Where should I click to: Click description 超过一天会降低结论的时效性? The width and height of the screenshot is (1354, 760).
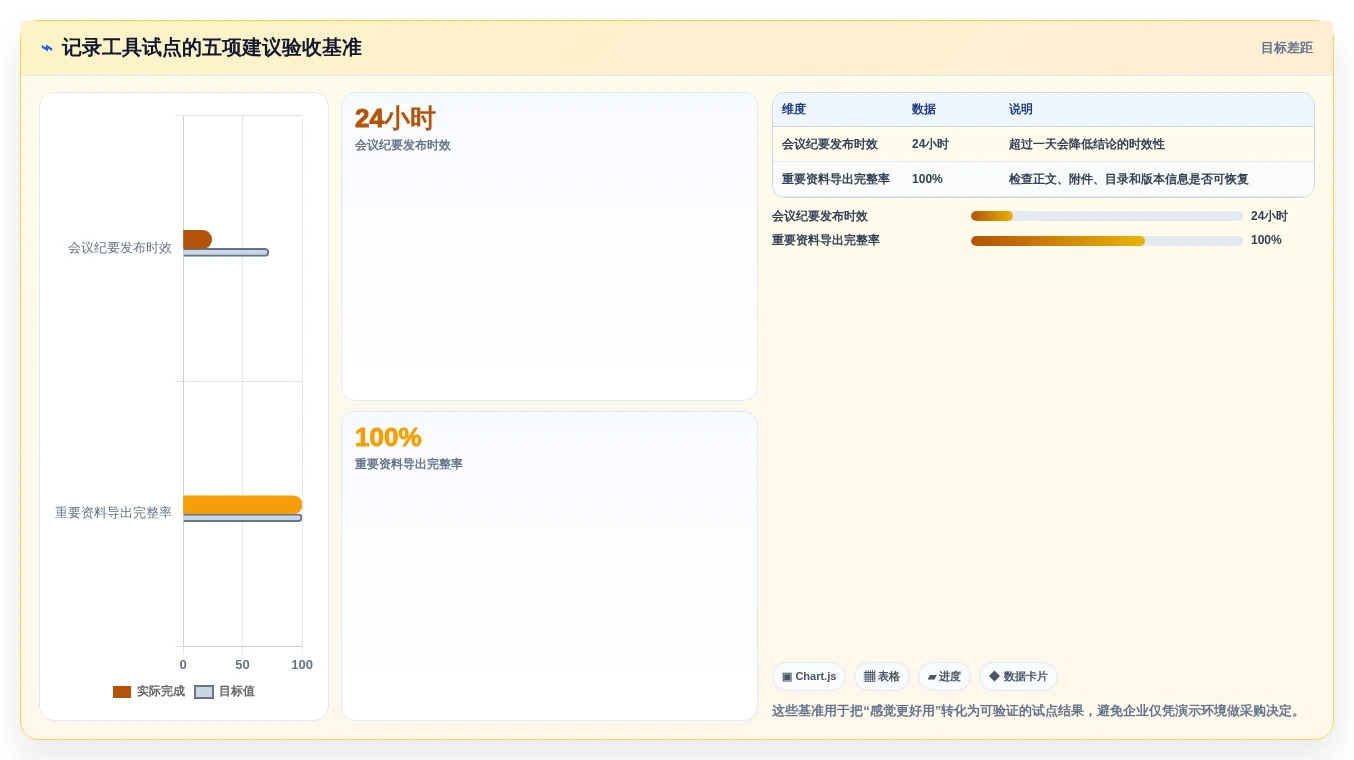1087,145
